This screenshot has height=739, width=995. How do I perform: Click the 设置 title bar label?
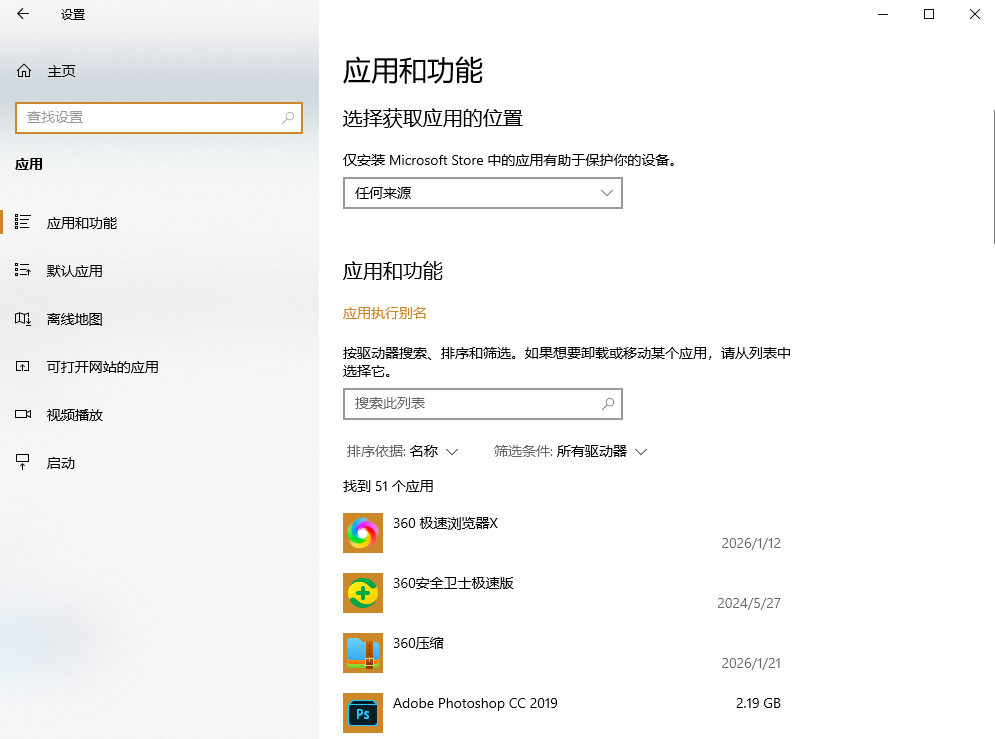[71, 14]
